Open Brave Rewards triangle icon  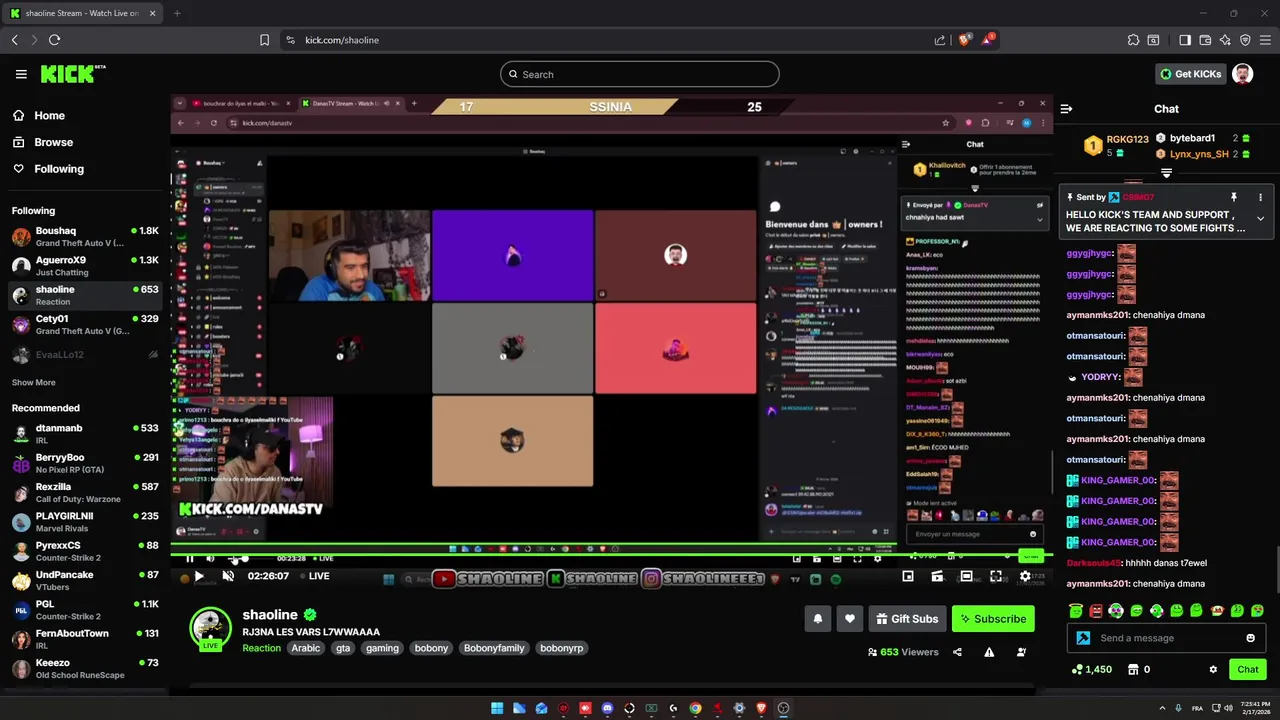988,40
